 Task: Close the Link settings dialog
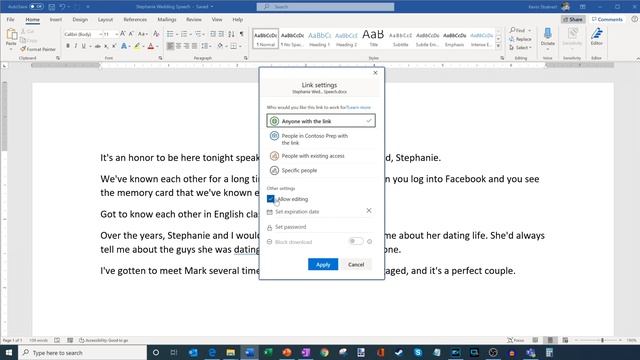tap(375, 73)
